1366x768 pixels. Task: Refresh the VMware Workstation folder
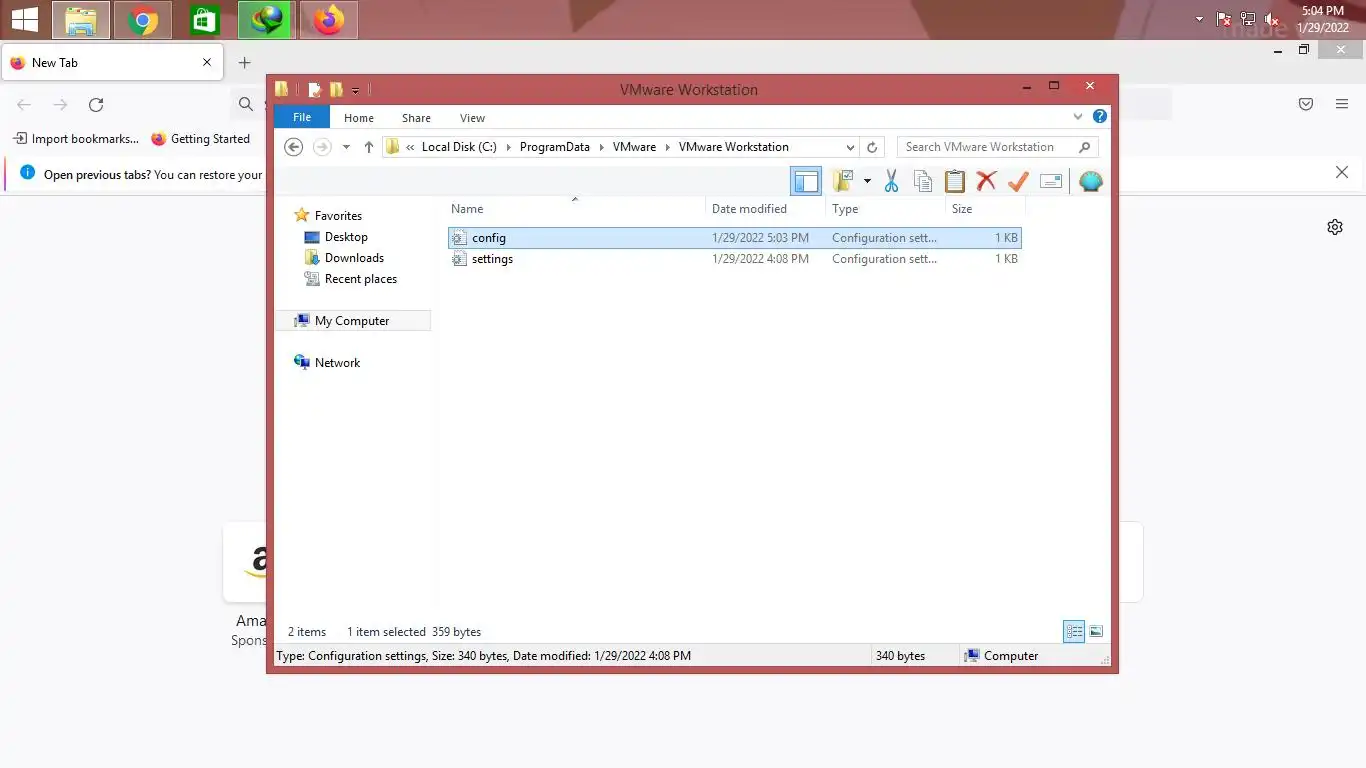tap(872, 147)
